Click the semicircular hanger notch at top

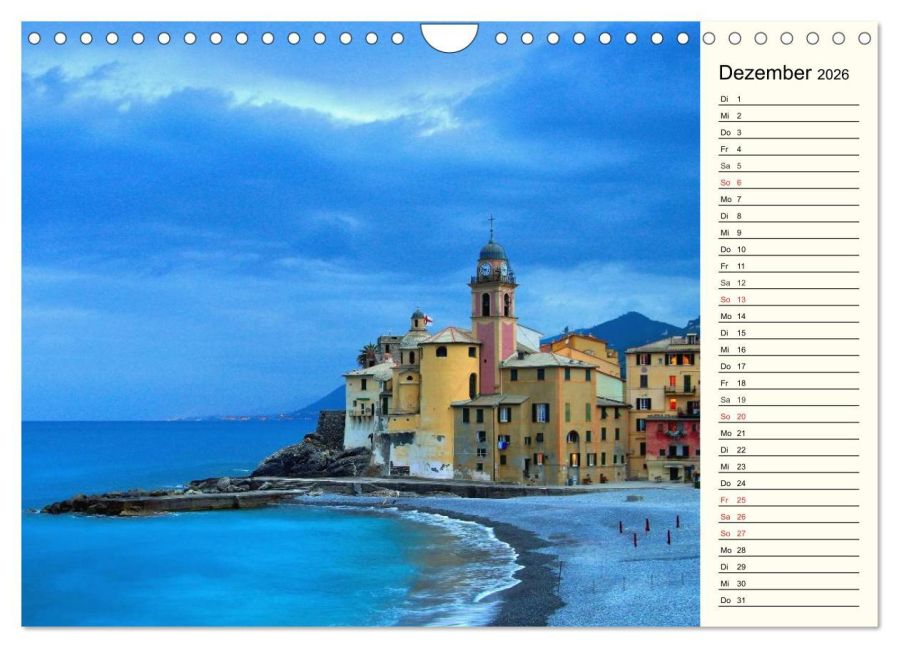click(x=449, y=38)
